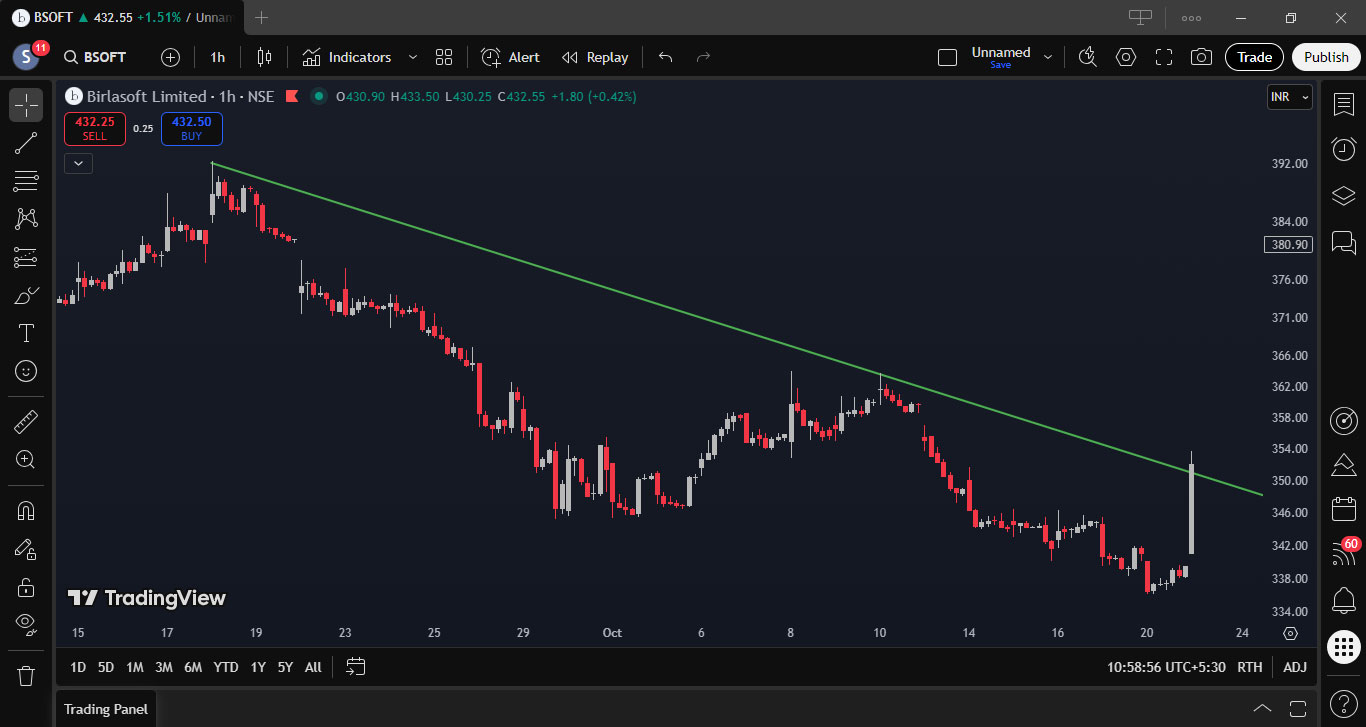The image size is (1366, 727).
Task: Redo the last chart action
Action: coord(703,57)
